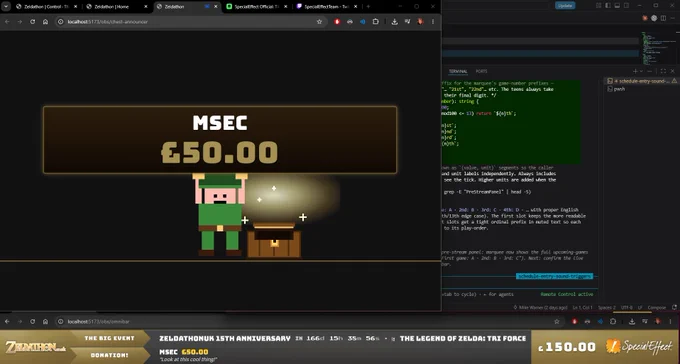Toggle the bottom panel in VS Code

pos(617,6)
